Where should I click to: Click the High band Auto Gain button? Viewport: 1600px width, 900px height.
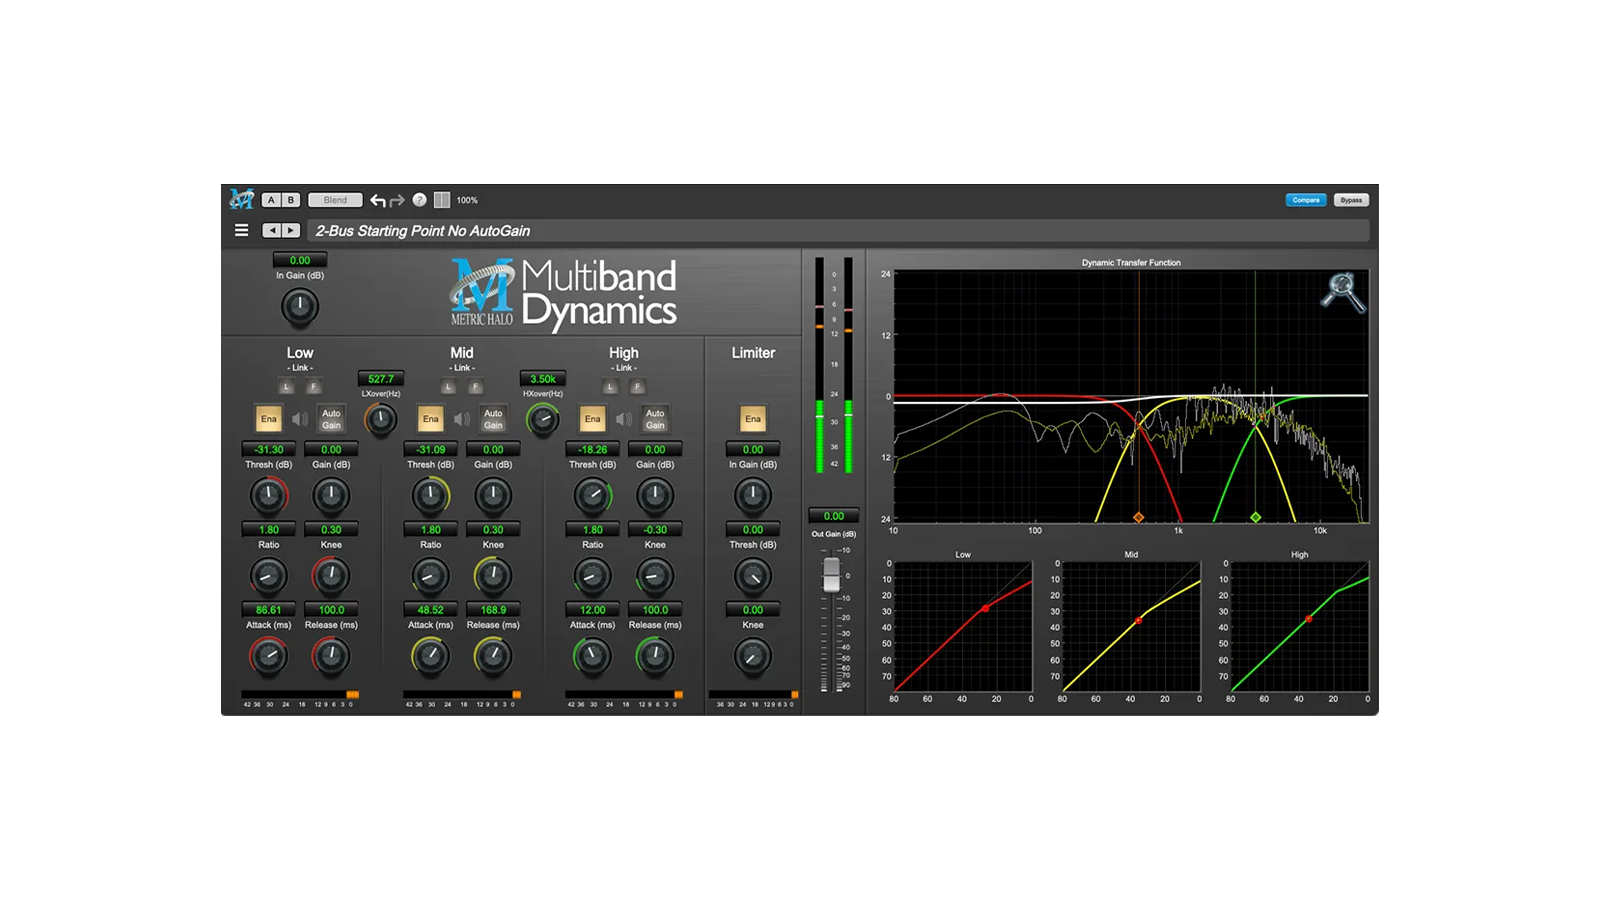pos(655,419)
